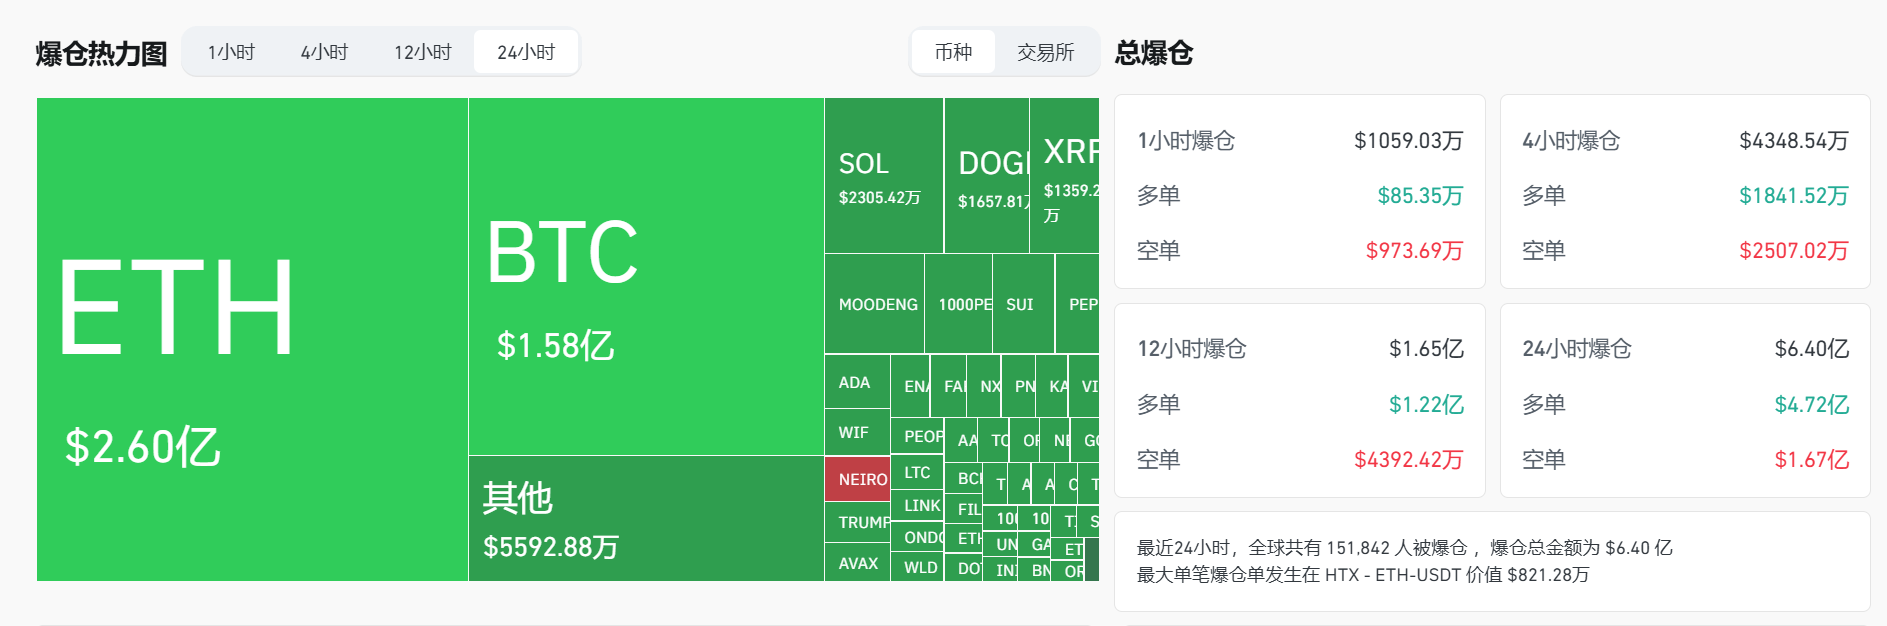Click the $1841.52万 long value
The height and width of the screenshot is (626, 1887).
click(x=1793, y=196)
